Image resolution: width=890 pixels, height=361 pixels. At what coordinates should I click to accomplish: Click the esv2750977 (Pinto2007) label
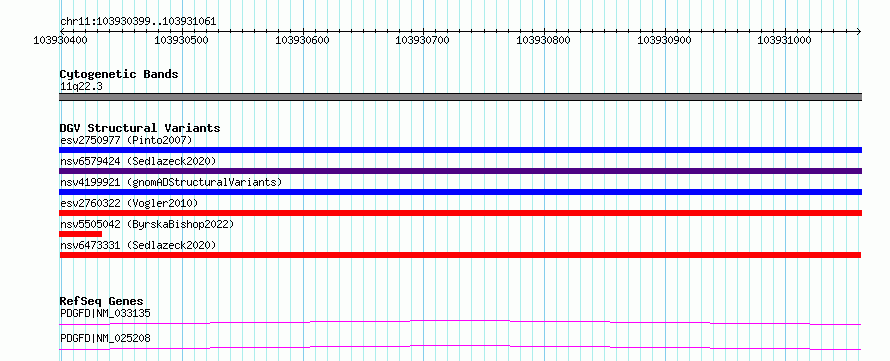[x=126, y=140]
